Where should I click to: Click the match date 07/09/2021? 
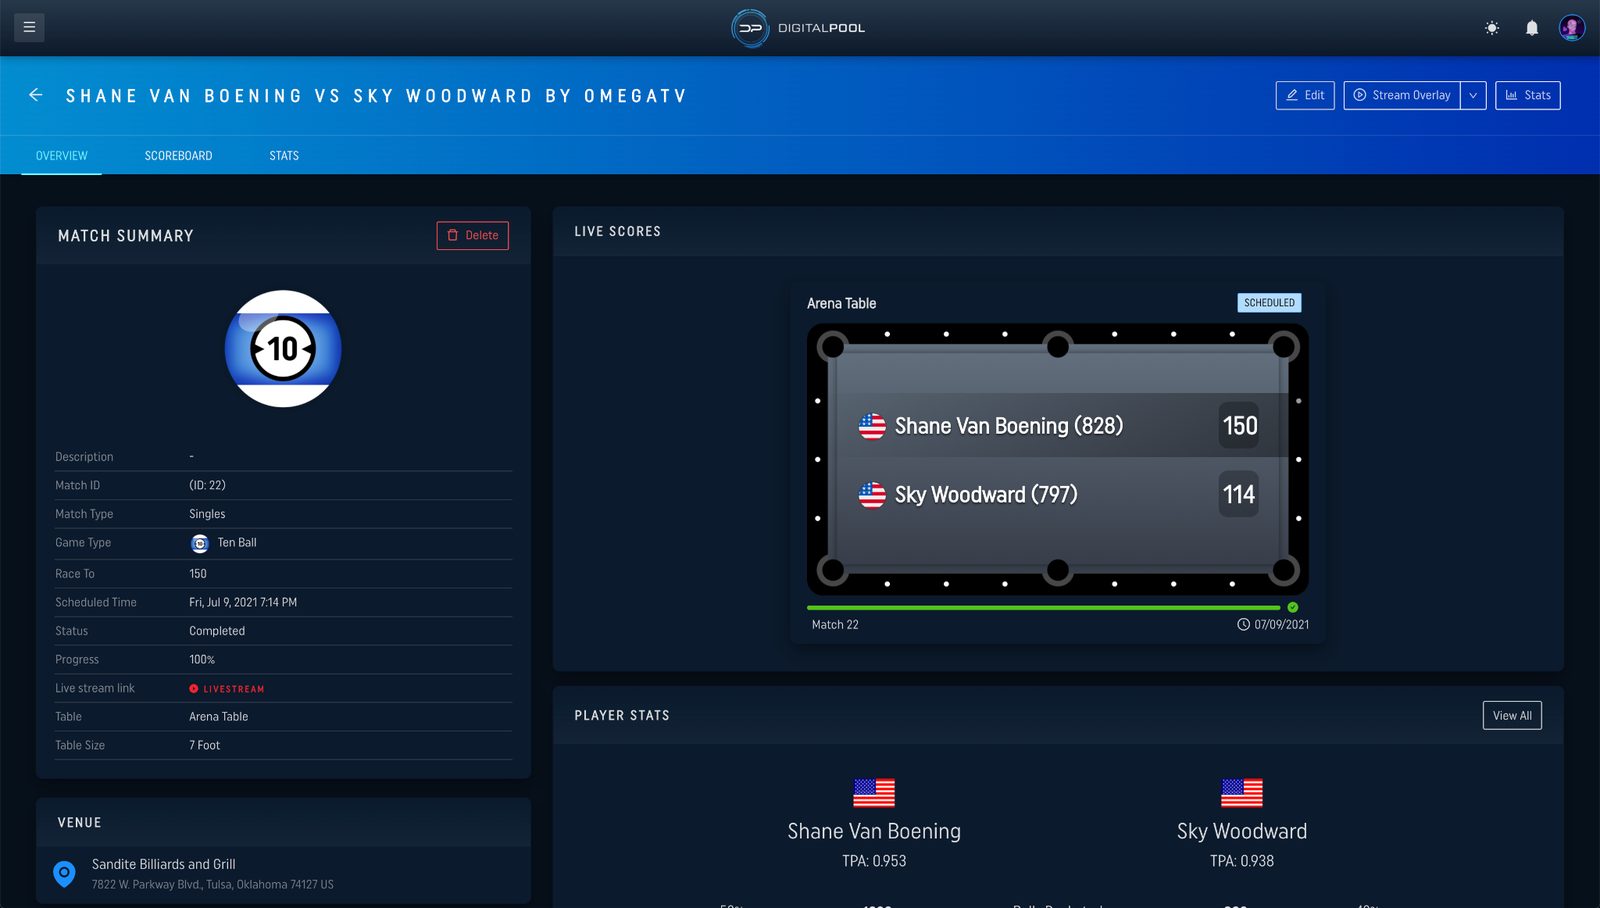(1282, 625)
